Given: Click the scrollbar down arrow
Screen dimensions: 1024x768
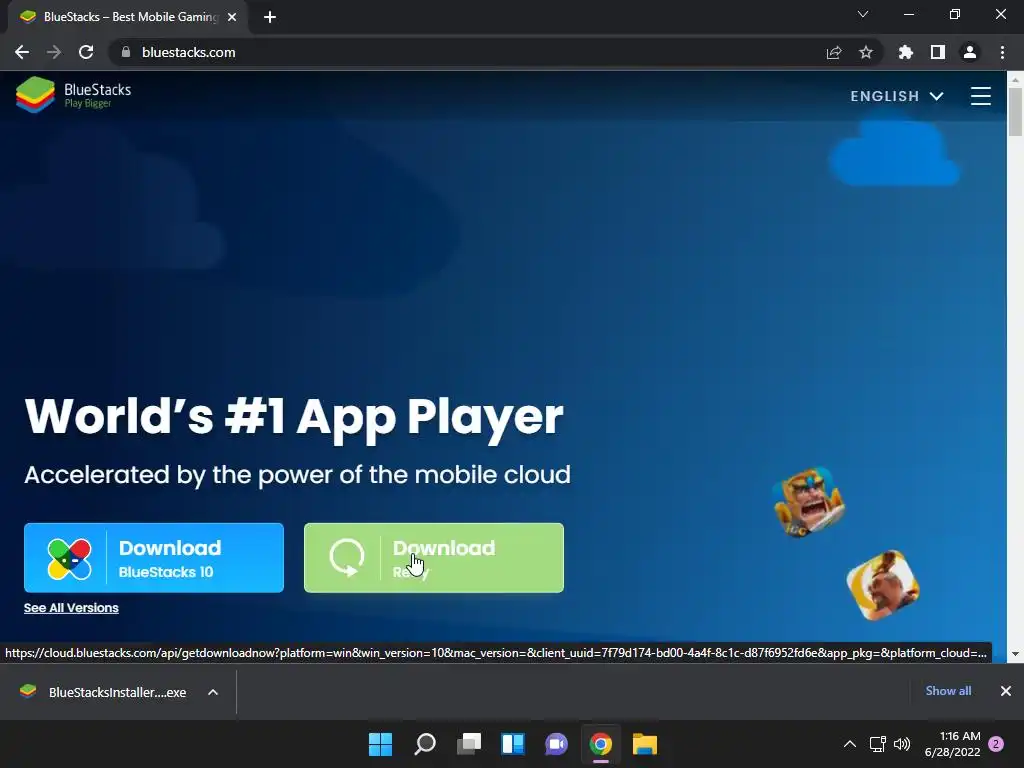Looking at the screenshot, I should click(1015, 654).
